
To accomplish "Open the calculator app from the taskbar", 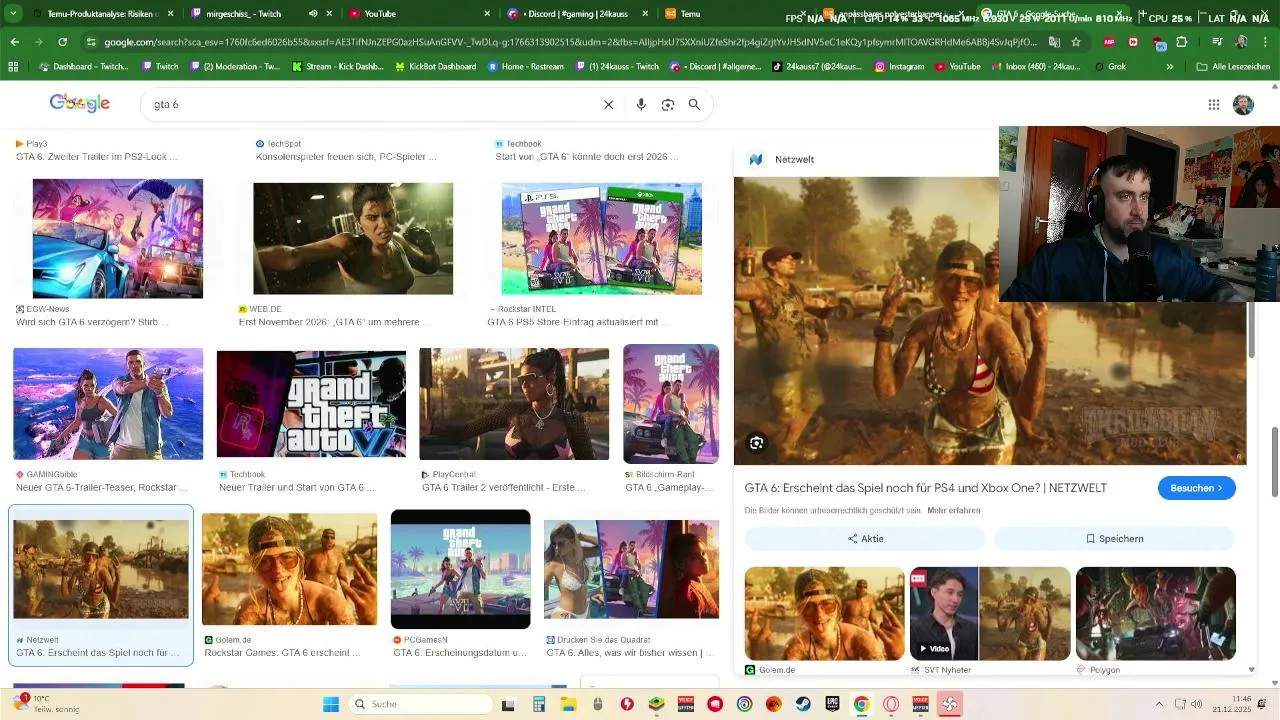I will [x=538, y=704].
